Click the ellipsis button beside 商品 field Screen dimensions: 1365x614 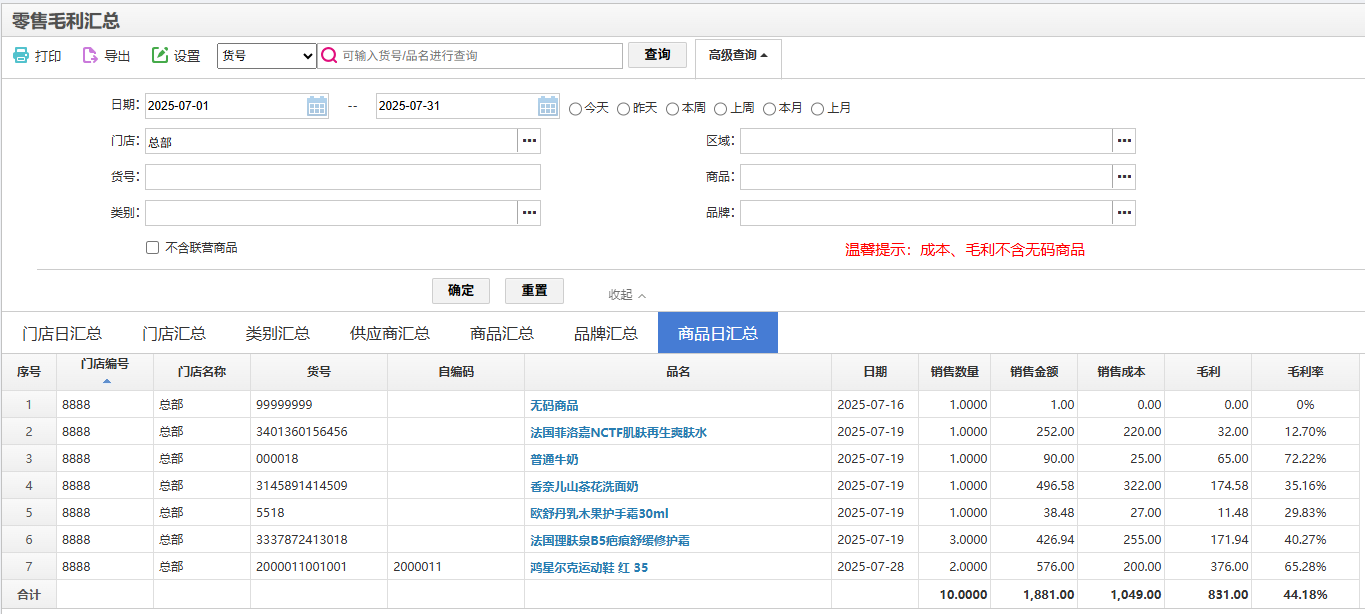coord(1124,177)
